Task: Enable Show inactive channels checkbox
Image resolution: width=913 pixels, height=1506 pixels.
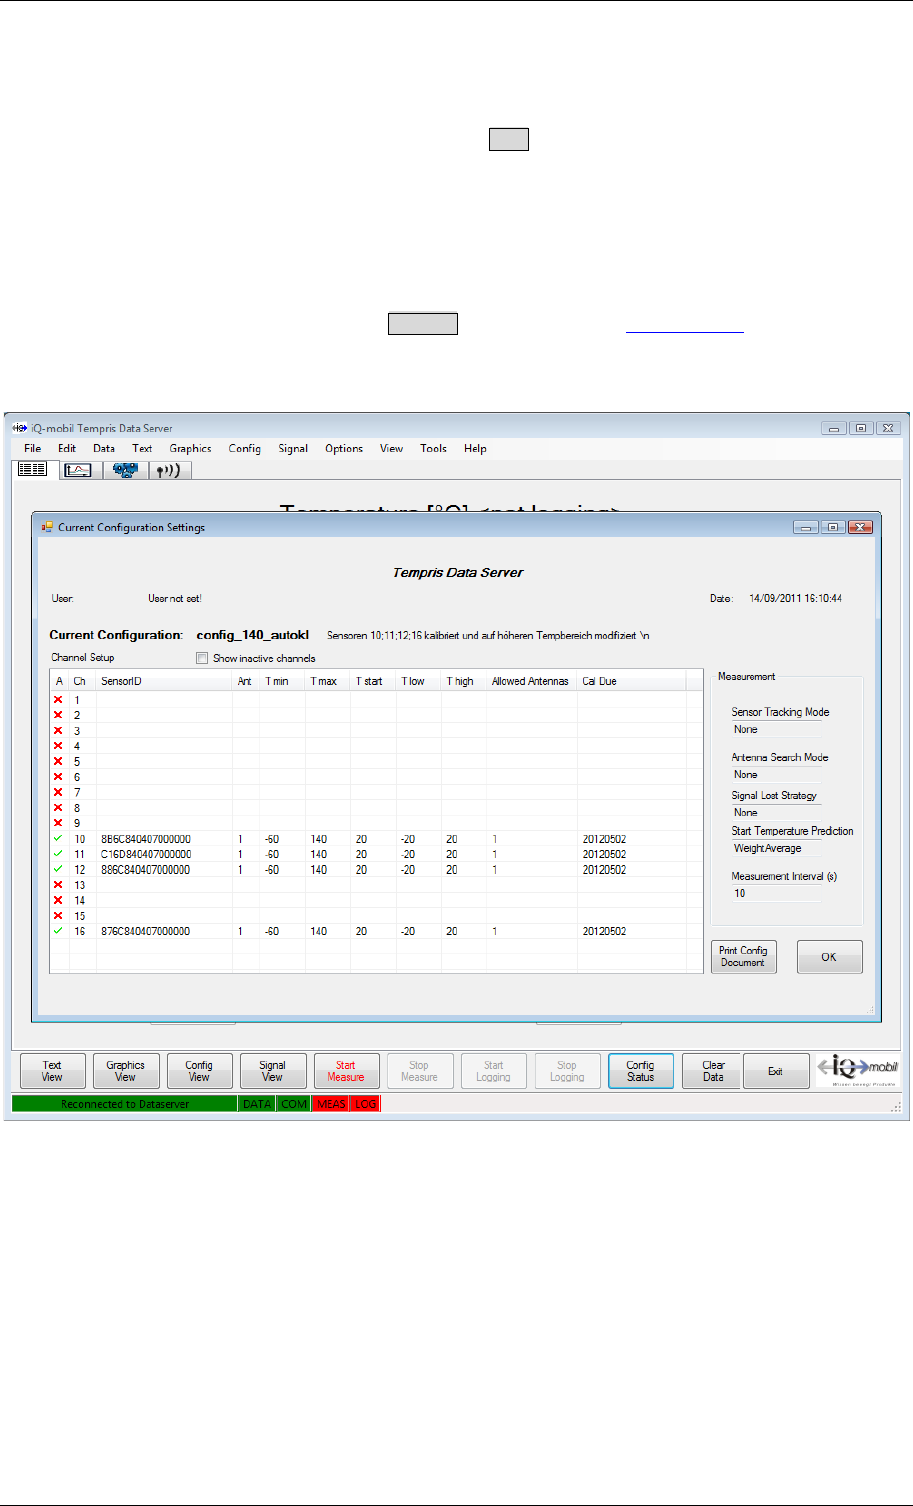Action: click(x=202, y=658)
